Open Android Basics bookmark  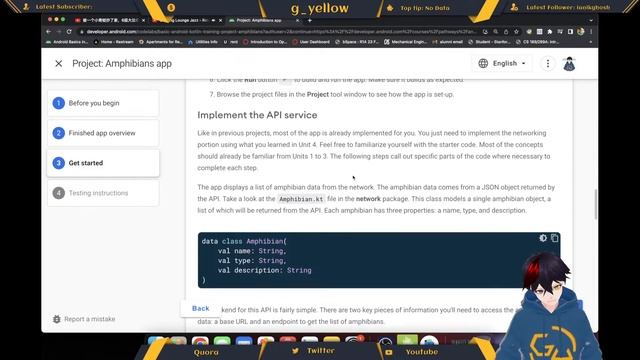point(67,42)
